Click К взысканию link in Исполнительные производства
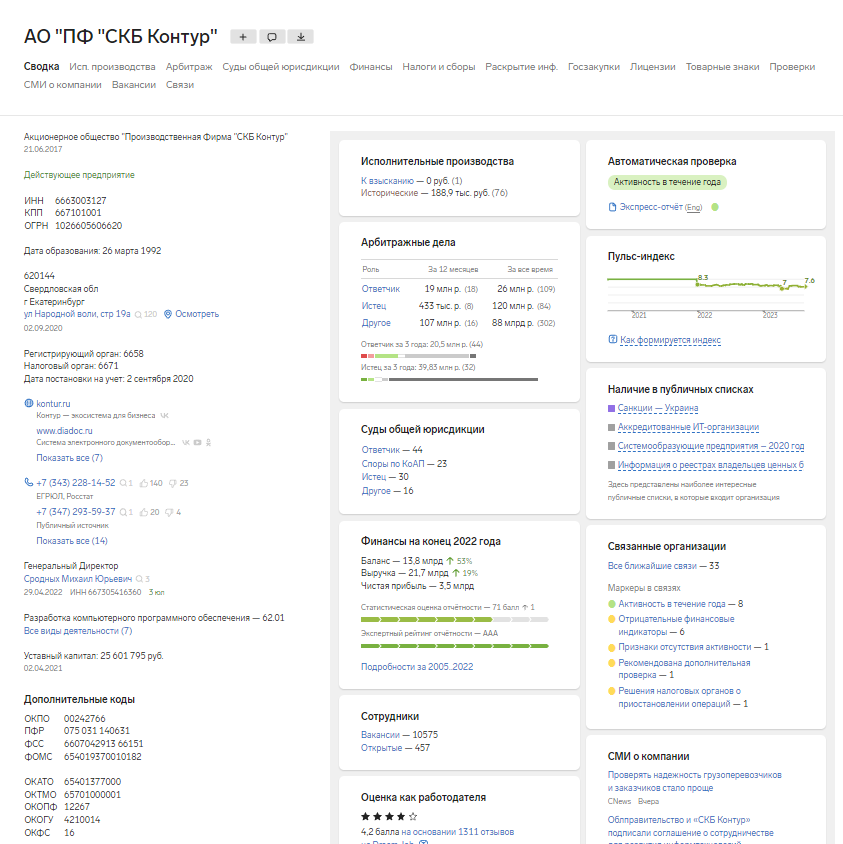Image resolution: width=843 pixels, height=844 pixels. coord(387,181)
